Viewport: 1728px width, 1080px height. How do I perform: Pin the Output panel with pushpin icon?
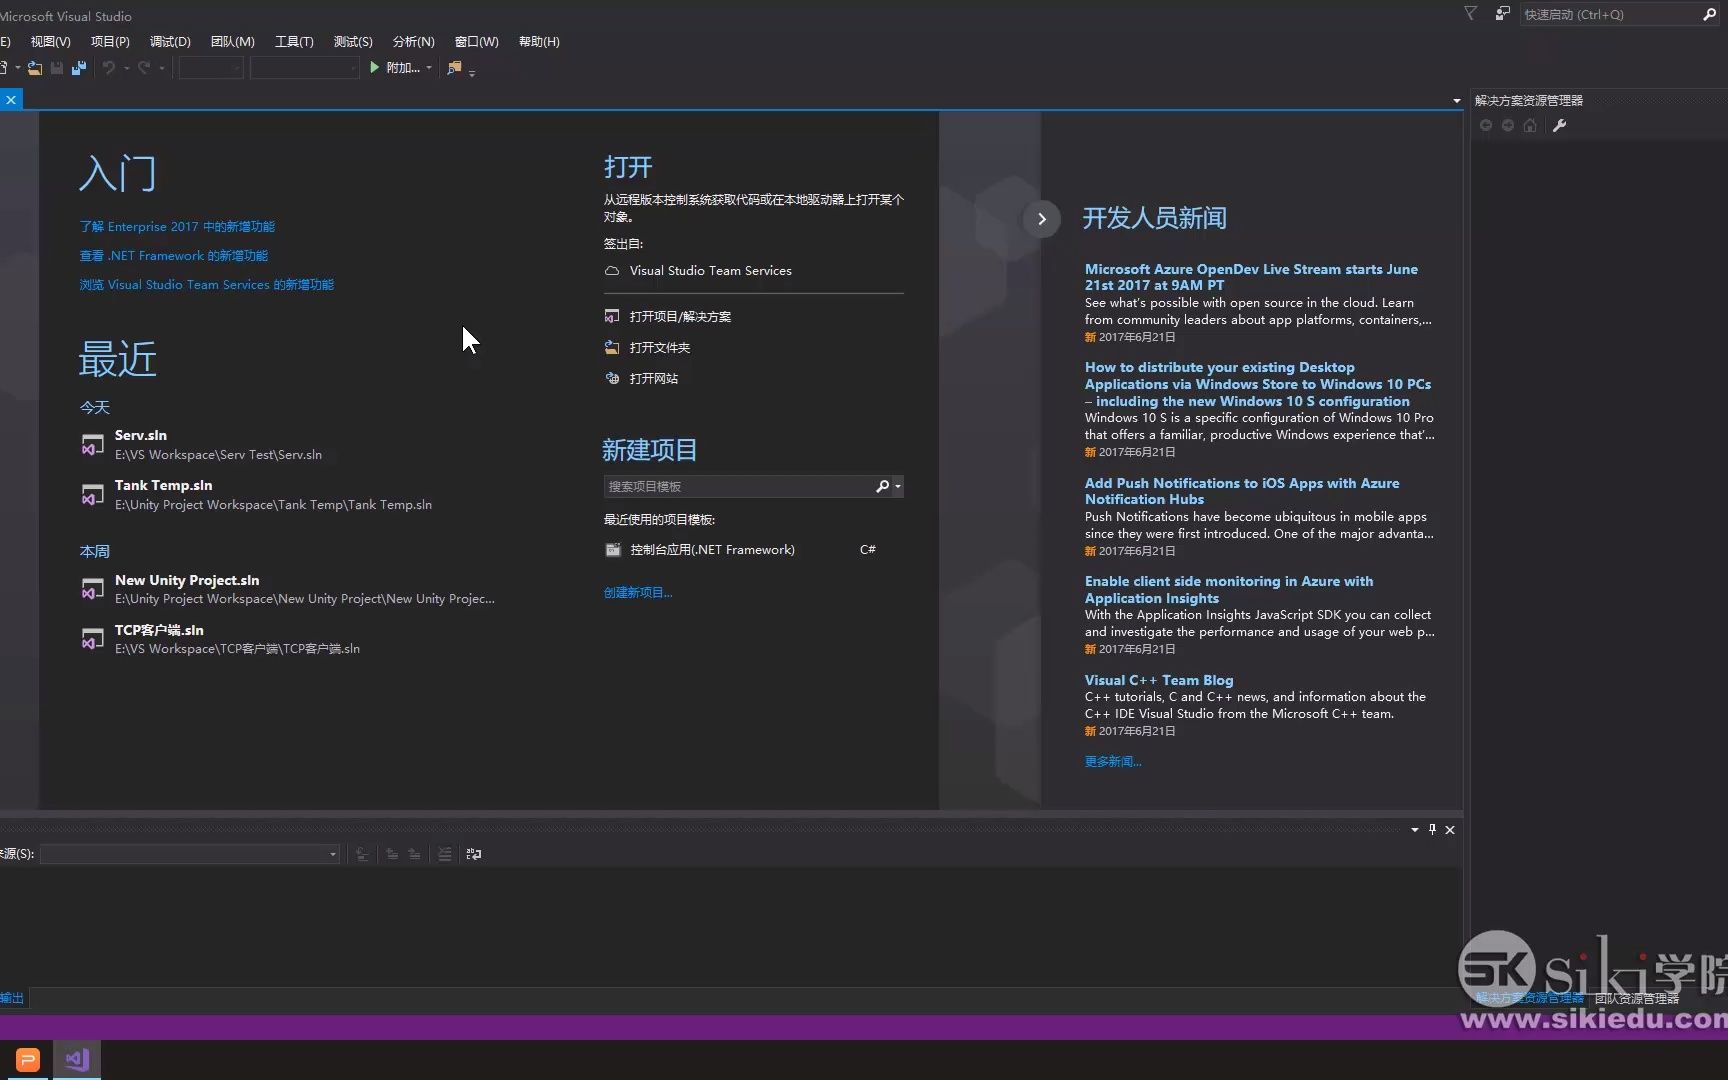click(x=1432, y=829)
